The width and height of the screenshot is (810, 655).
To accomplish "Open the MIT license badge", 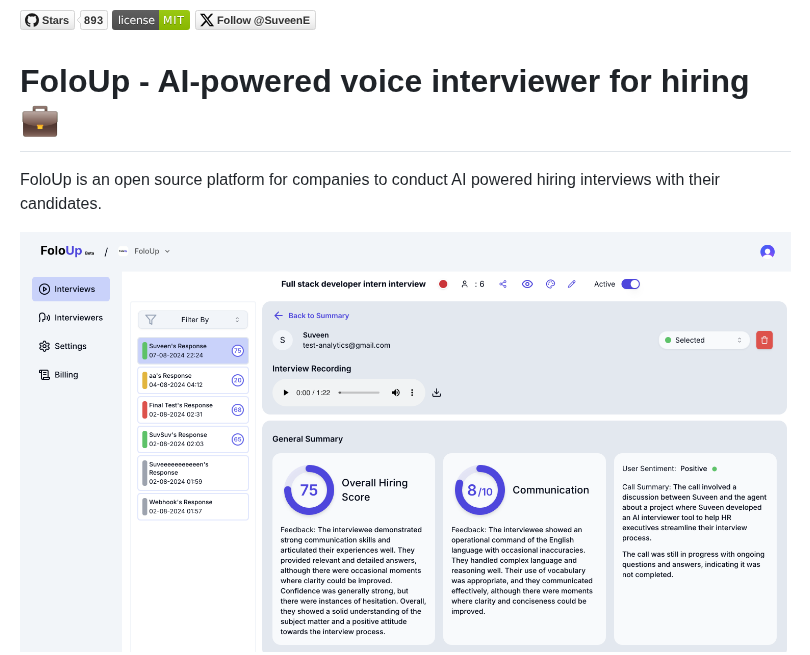I will (x=151, y=20).
